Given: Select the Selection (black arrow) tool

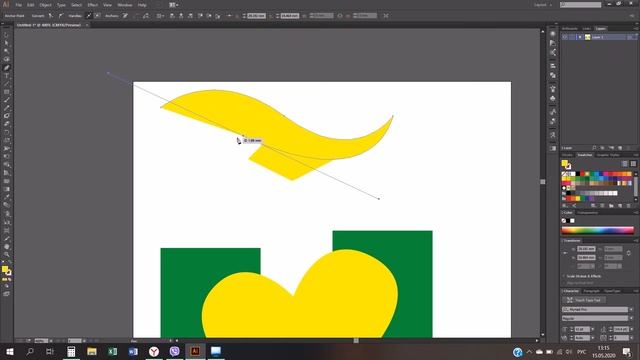Looking at the screenshot, I should [x=7, y=35].
